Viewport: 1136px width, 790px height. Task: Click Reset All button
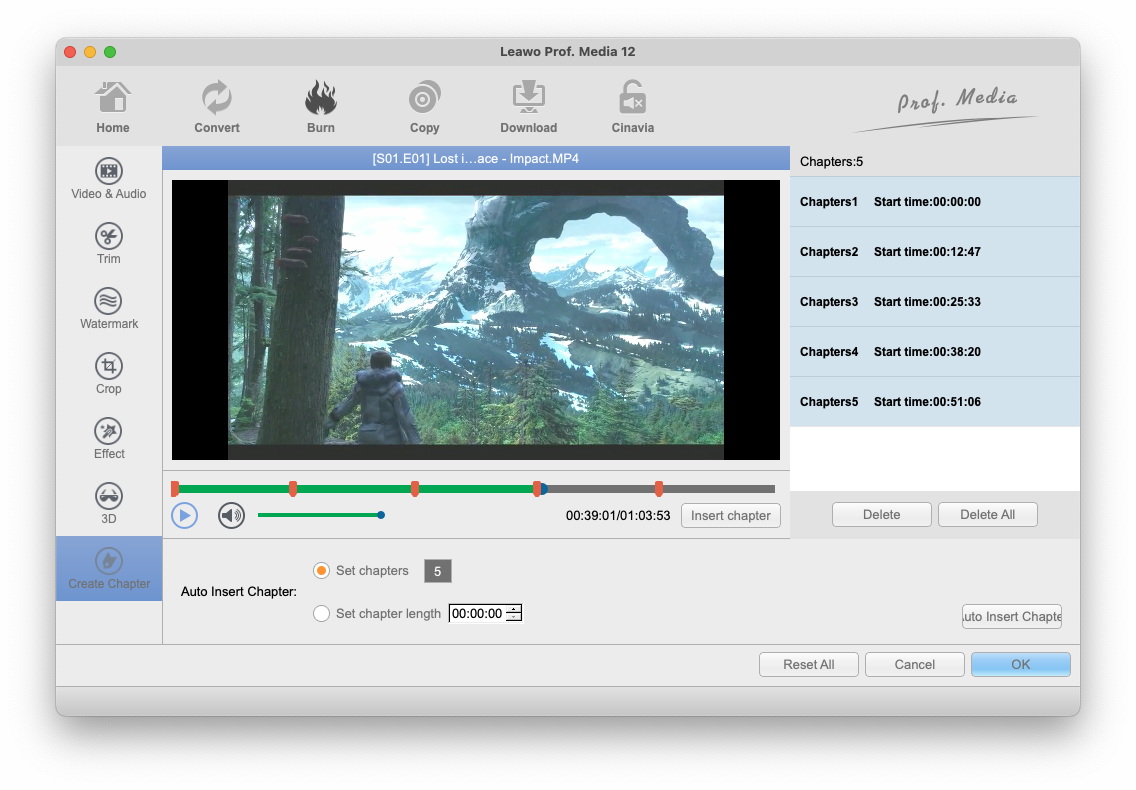click(809, 665)
